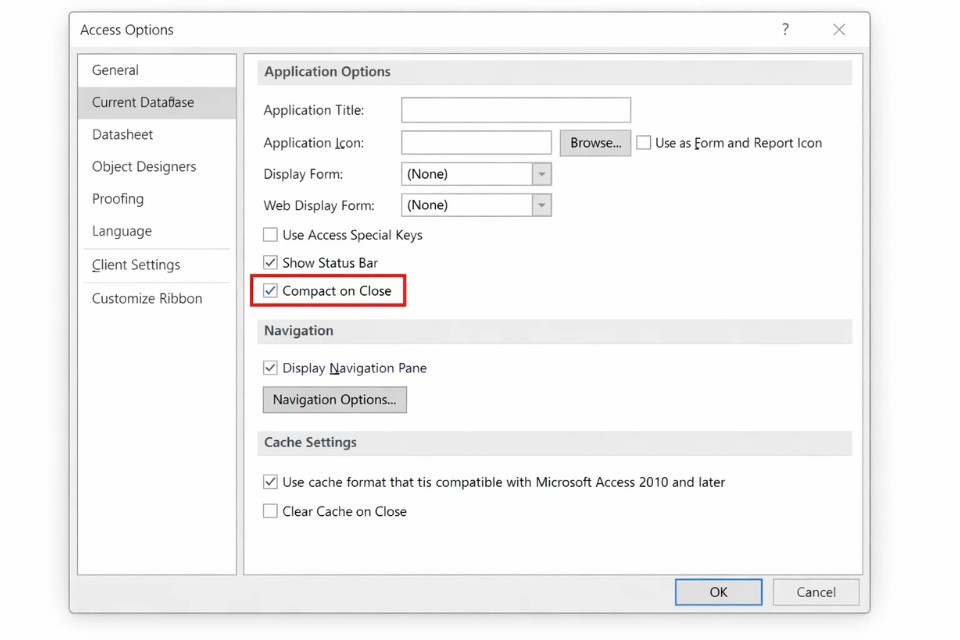Open the Display Form dropdown
This screenshot has width=960, height=640.
pyautogui.click(x=541, y=174)
